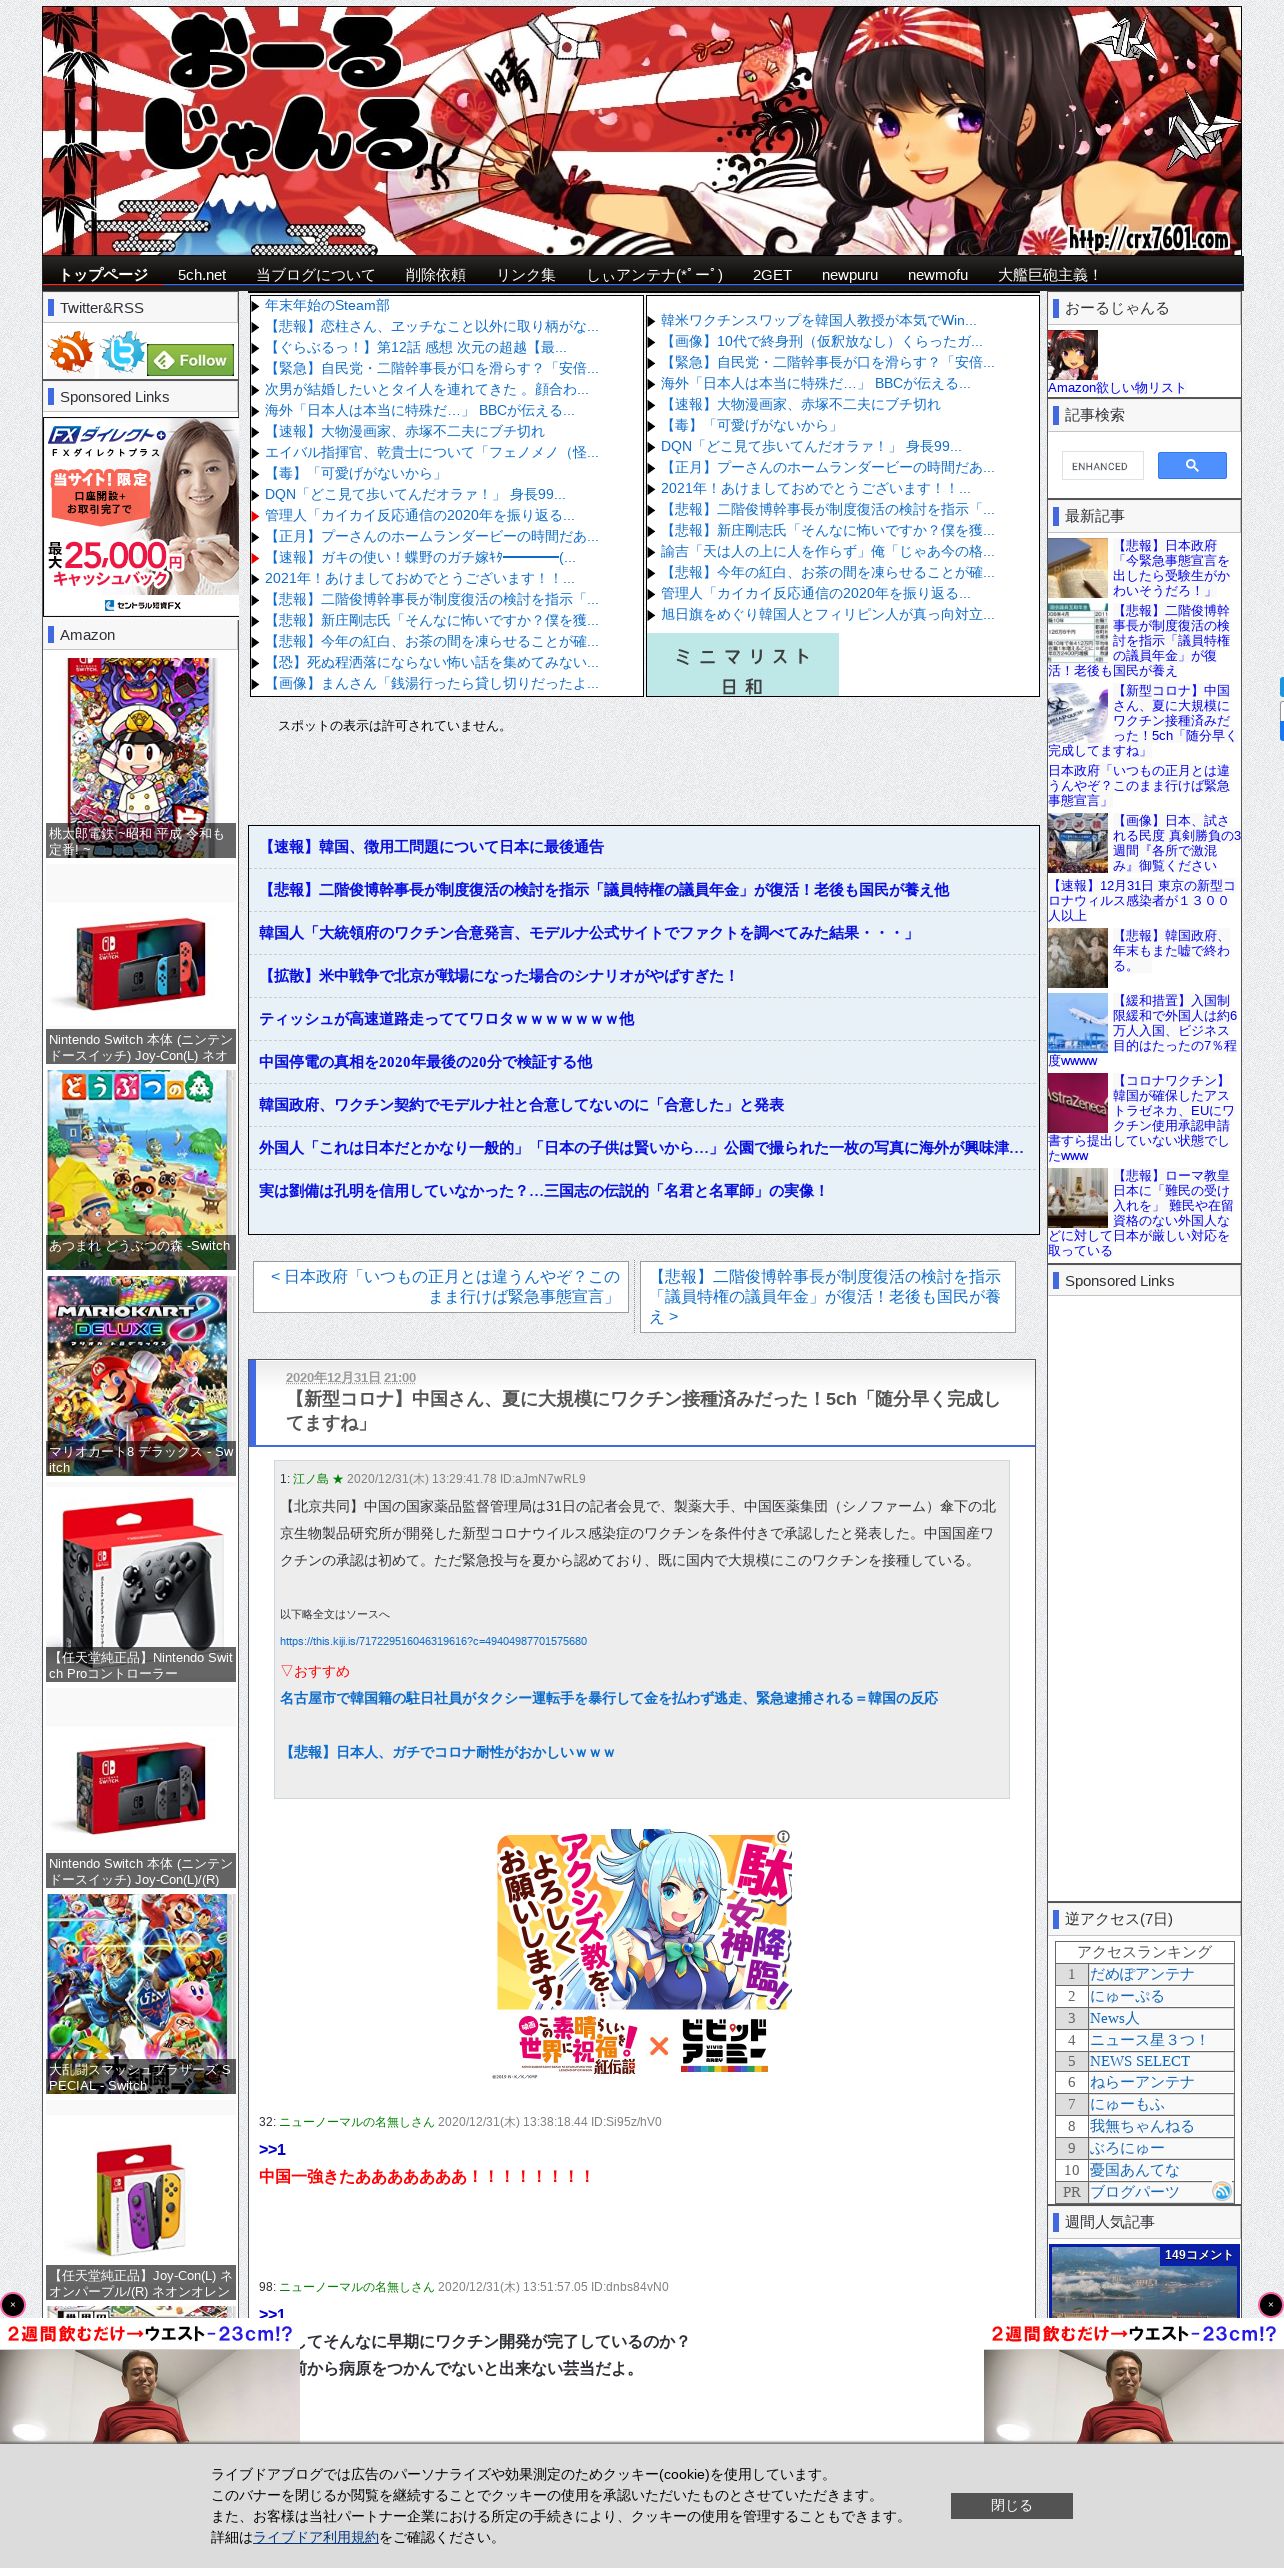Open newmofu navigation item
This screenshot has height=2568, width=1284.
[938, 274]
